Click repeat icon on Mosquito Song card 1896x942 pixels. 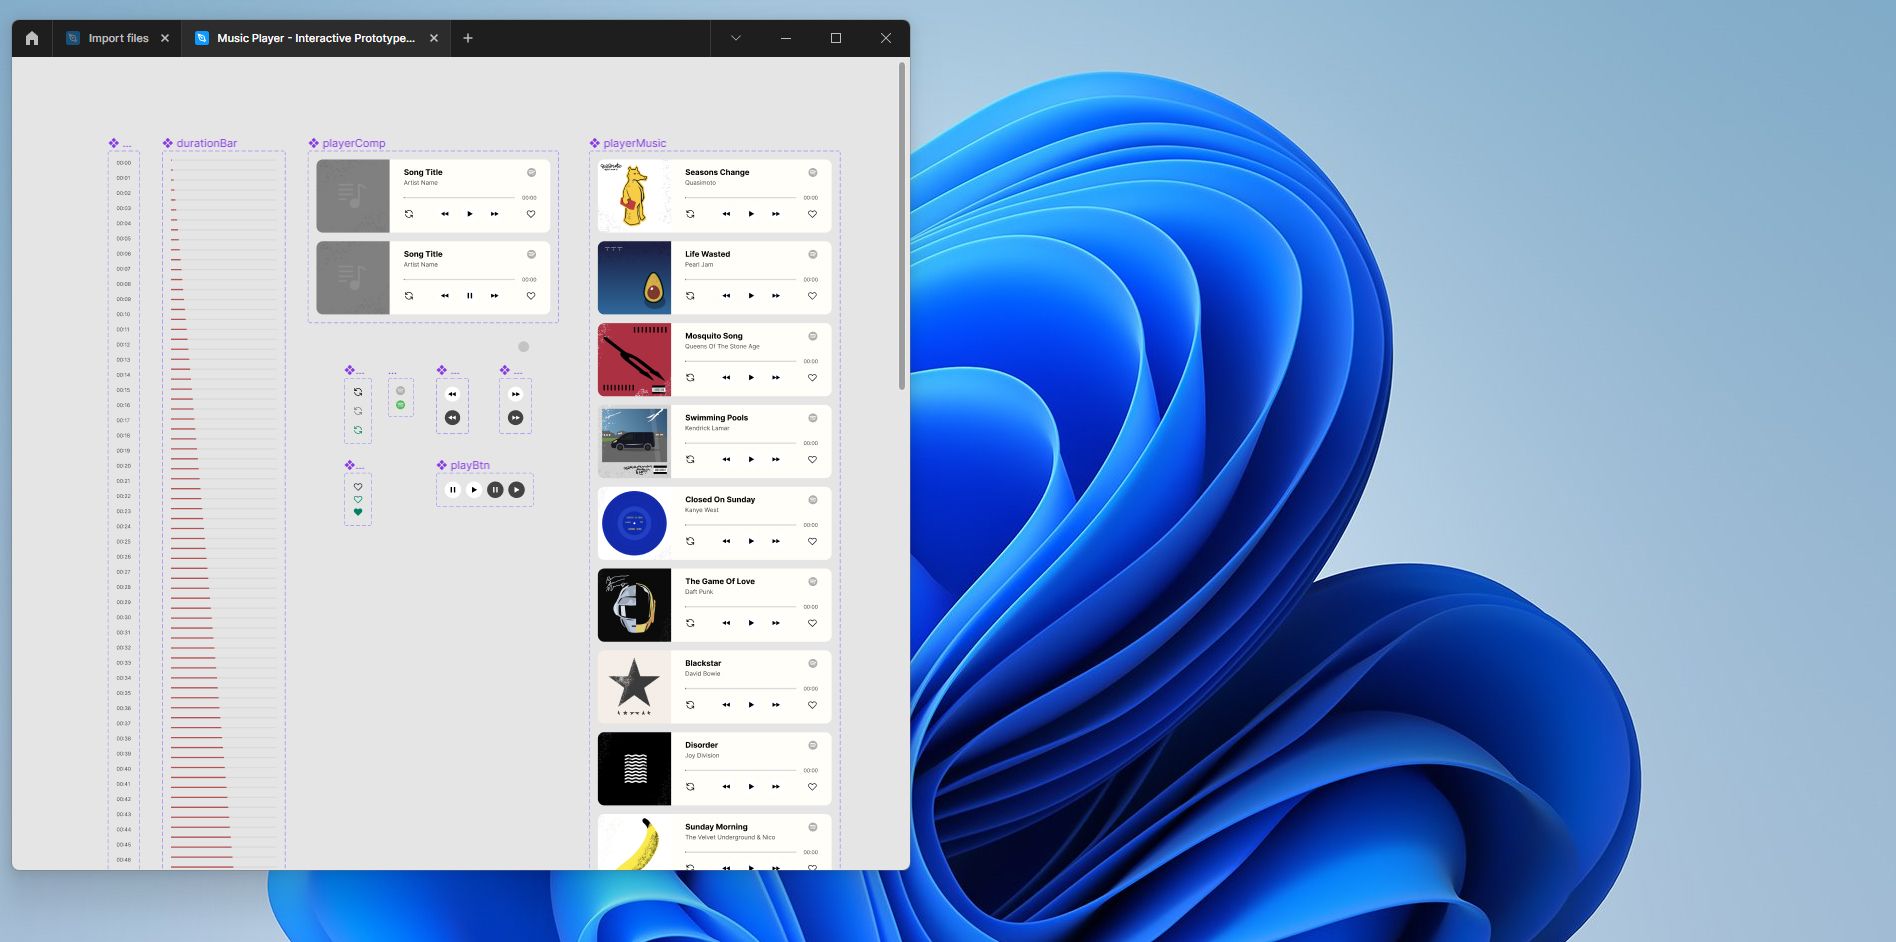coord(690,378)
